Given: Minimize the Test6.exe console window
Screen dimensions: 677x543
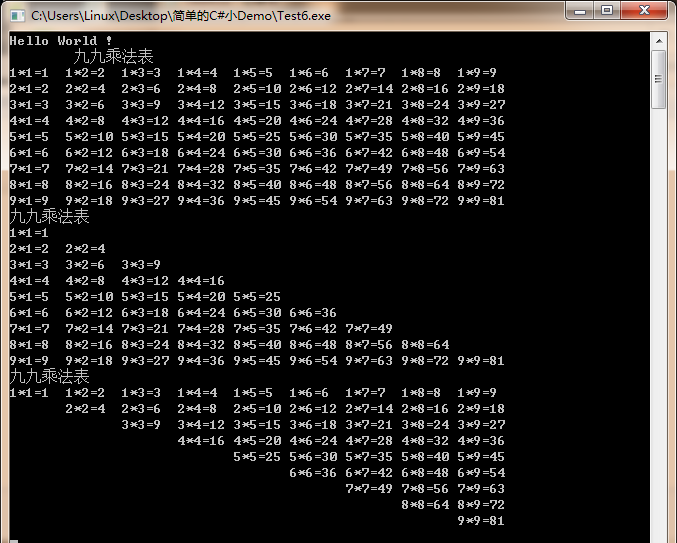Looking at the screenshot, I should coord(579,10).
